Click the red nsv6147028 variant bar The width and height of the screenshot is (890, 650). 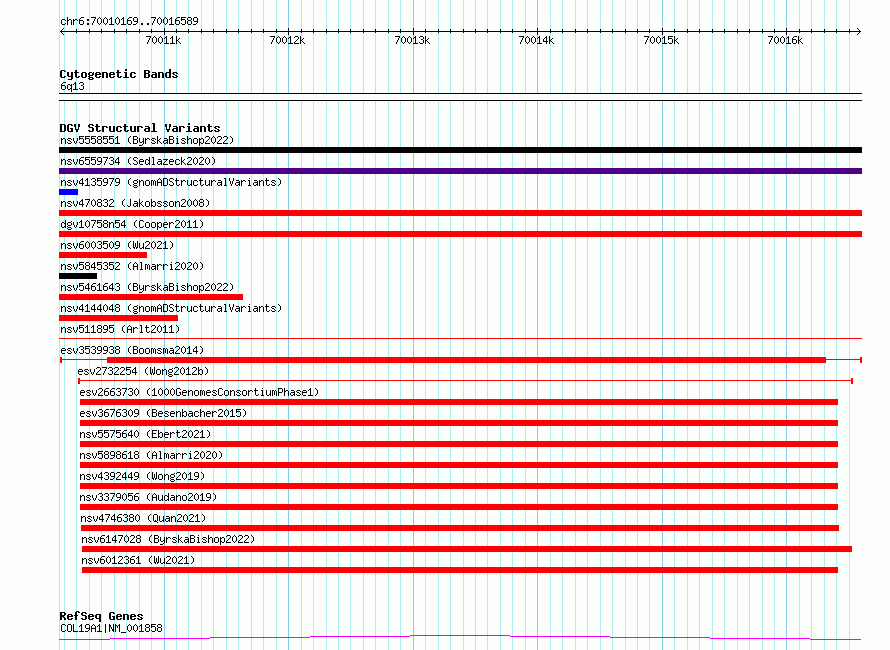tap(467, 549)
